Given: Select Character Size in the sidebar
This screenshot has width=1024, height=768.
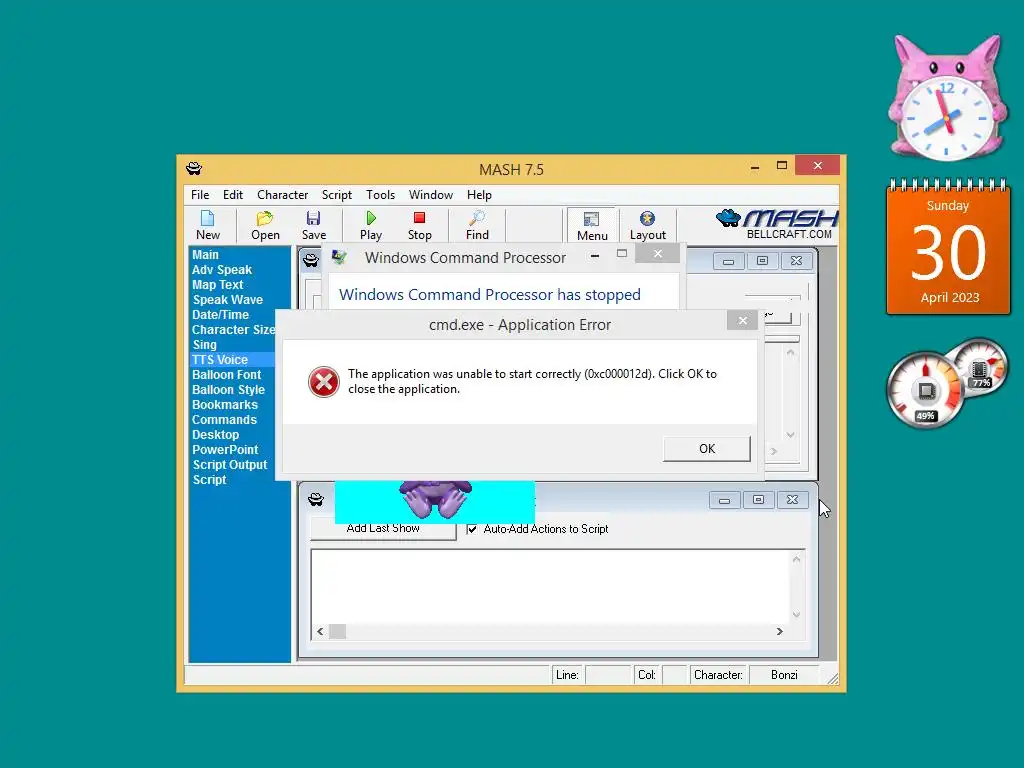Looking at the screenshot, I should tap(233, 330).
